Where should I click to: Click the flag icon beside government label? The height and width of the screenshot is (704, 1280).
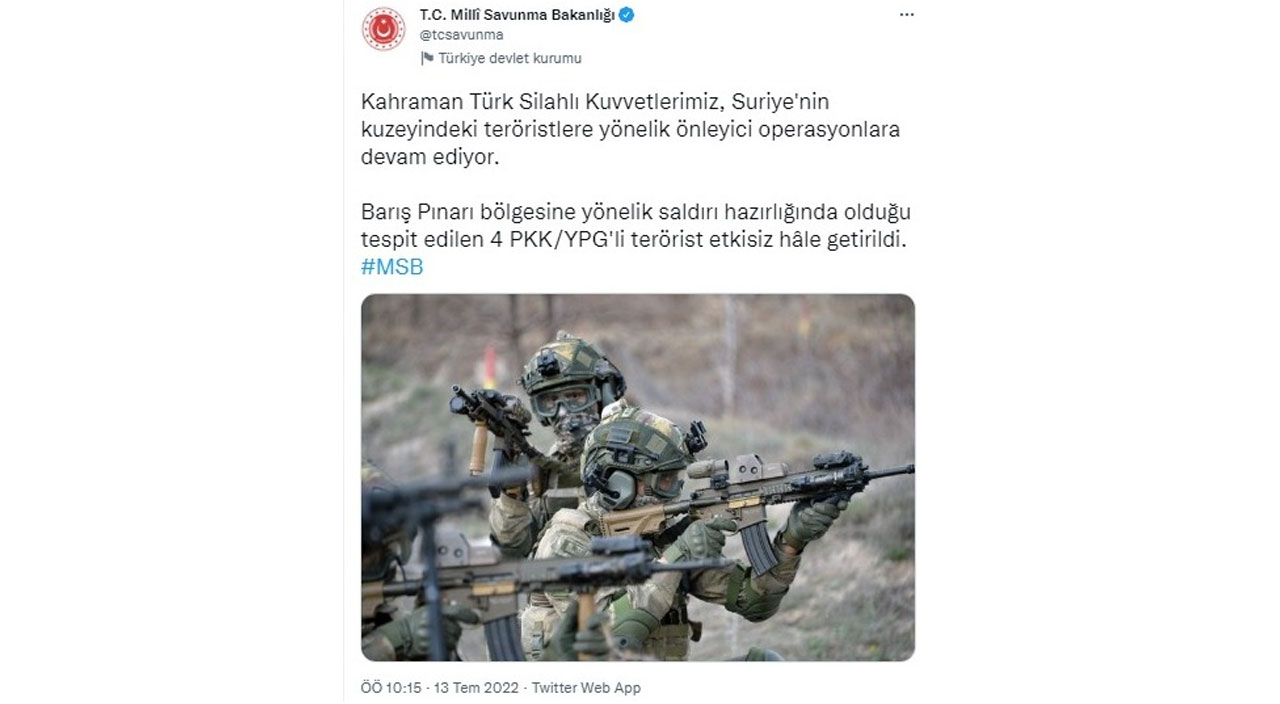click(x=427, y=58)
